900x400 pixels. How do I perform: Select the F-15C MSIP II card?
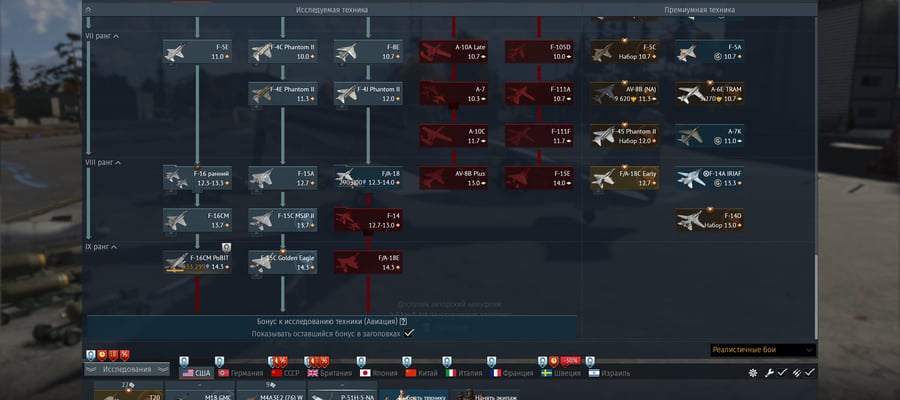click(x=283, y=220)
